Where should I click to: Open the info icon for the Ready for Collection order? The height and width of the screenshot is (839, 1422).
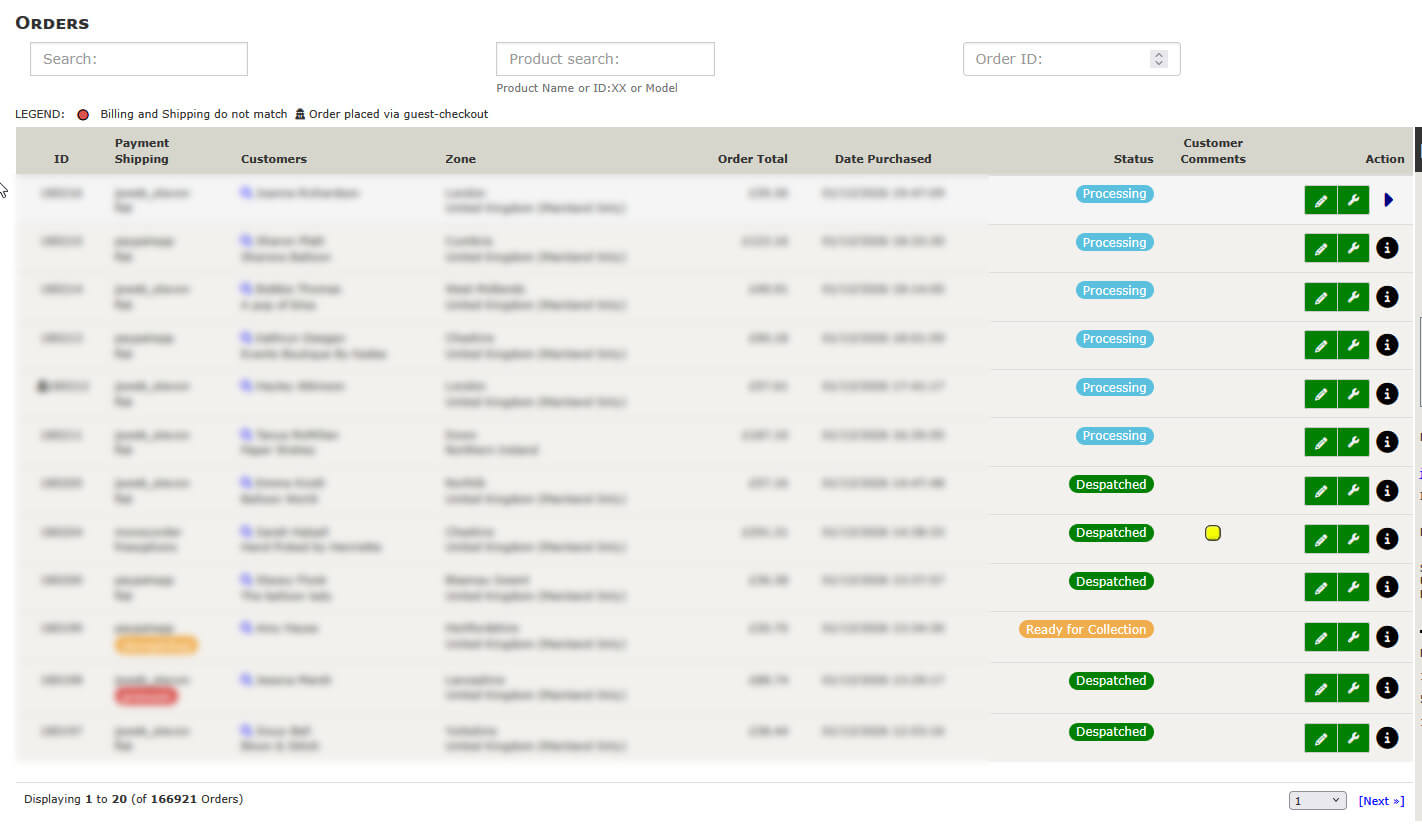click(1387, 636)
